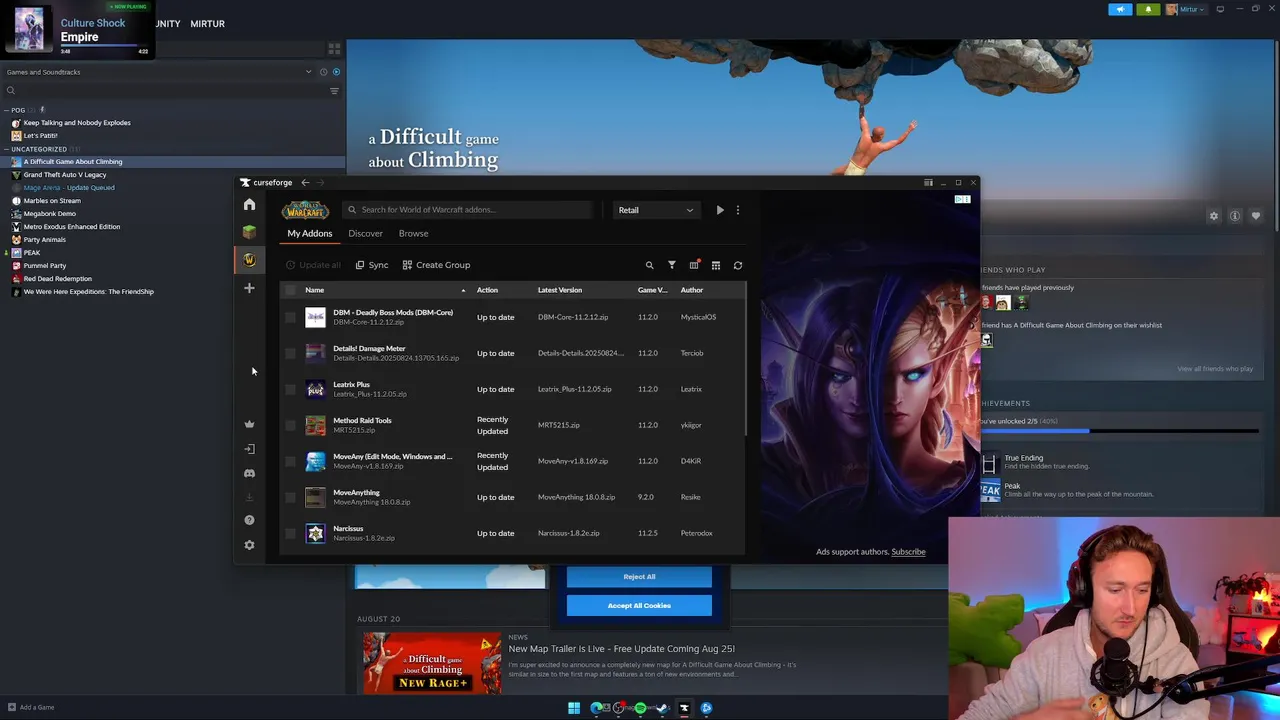Click the addon list vertical scrollbar
The height and width of the screenshot is (720, 1280).
tap(746, 360)
